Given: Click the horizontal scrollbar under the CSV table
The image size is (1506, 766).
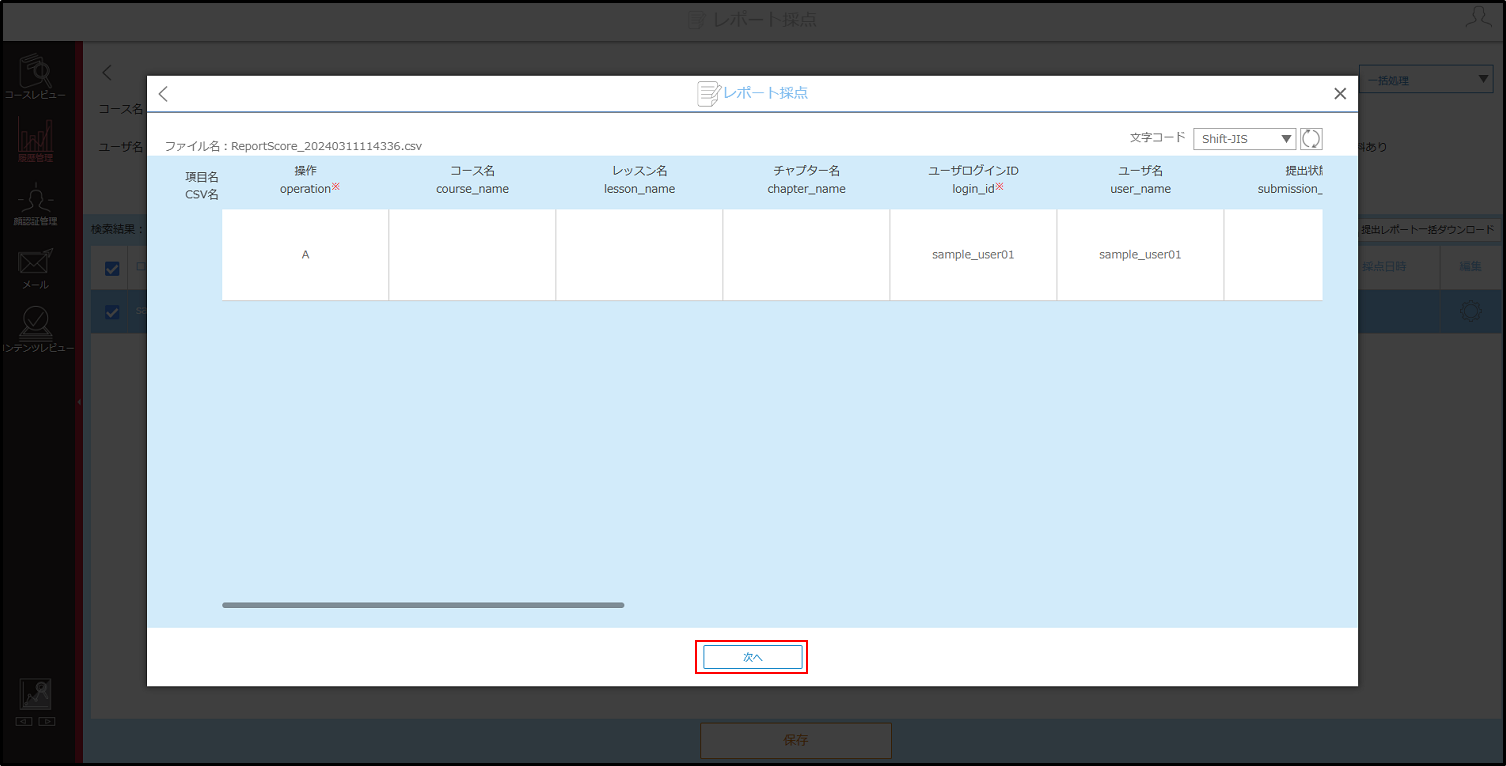Looking at the screenshot, I should (x=423, y=605).
